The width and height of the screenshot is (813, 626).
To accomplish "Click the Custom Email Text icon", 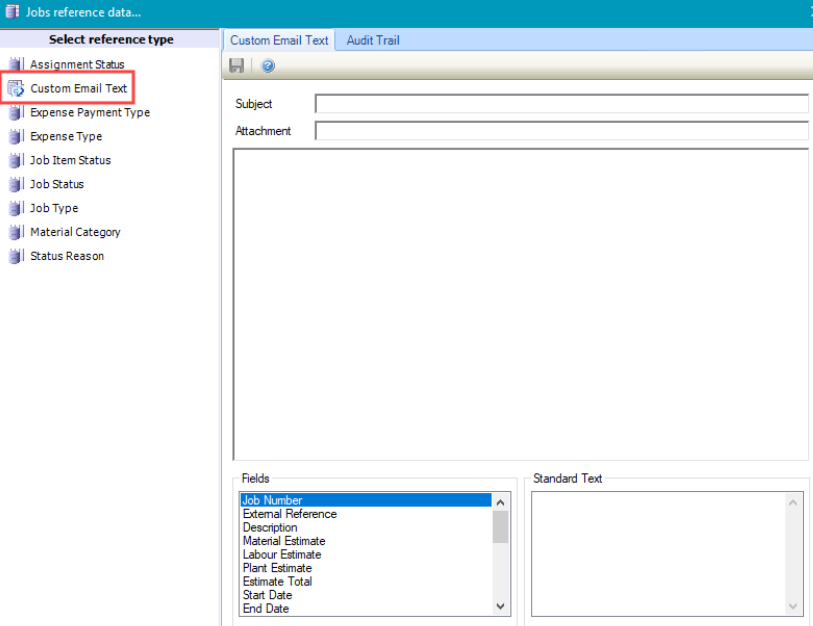I will (x=16, y=89).
